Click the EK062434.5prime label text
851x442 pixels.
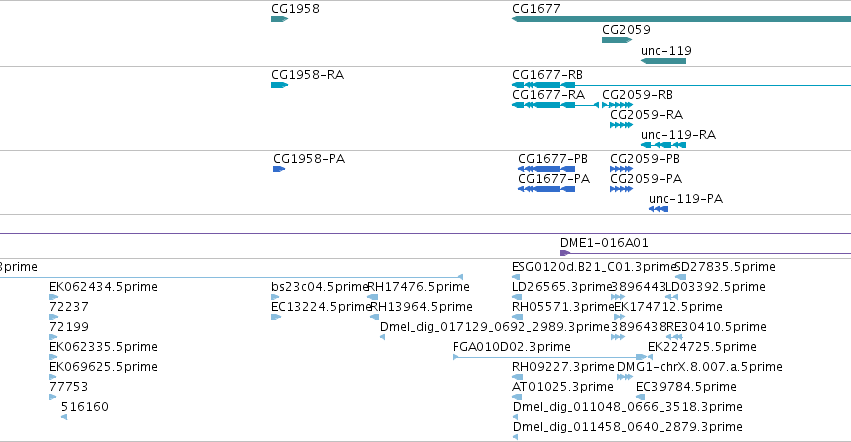point(103,287)
